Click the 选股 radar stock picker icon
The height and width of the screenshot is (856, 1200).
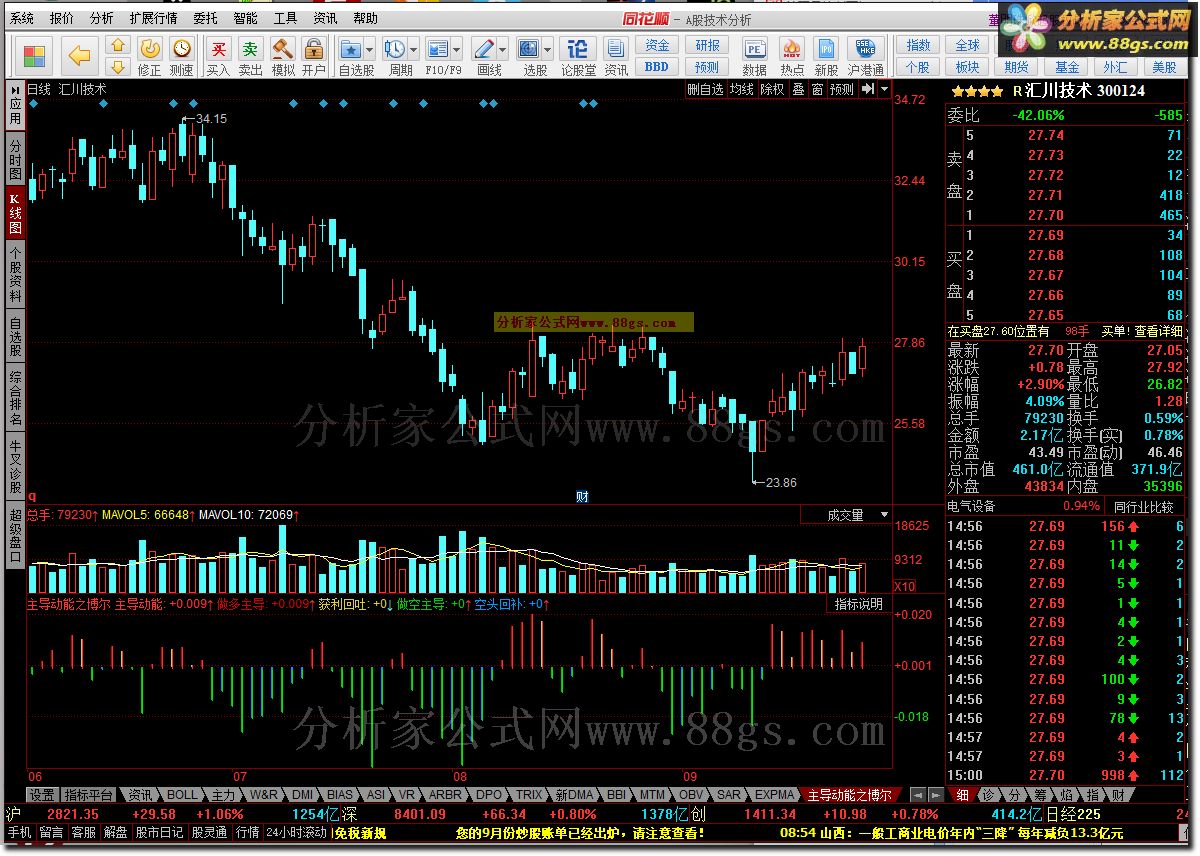click(529, 48)
